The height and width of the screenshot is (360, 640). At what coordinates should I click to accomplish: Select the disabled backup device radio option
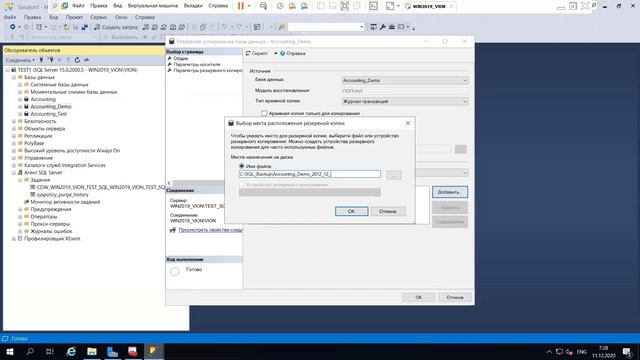[242, 185]
